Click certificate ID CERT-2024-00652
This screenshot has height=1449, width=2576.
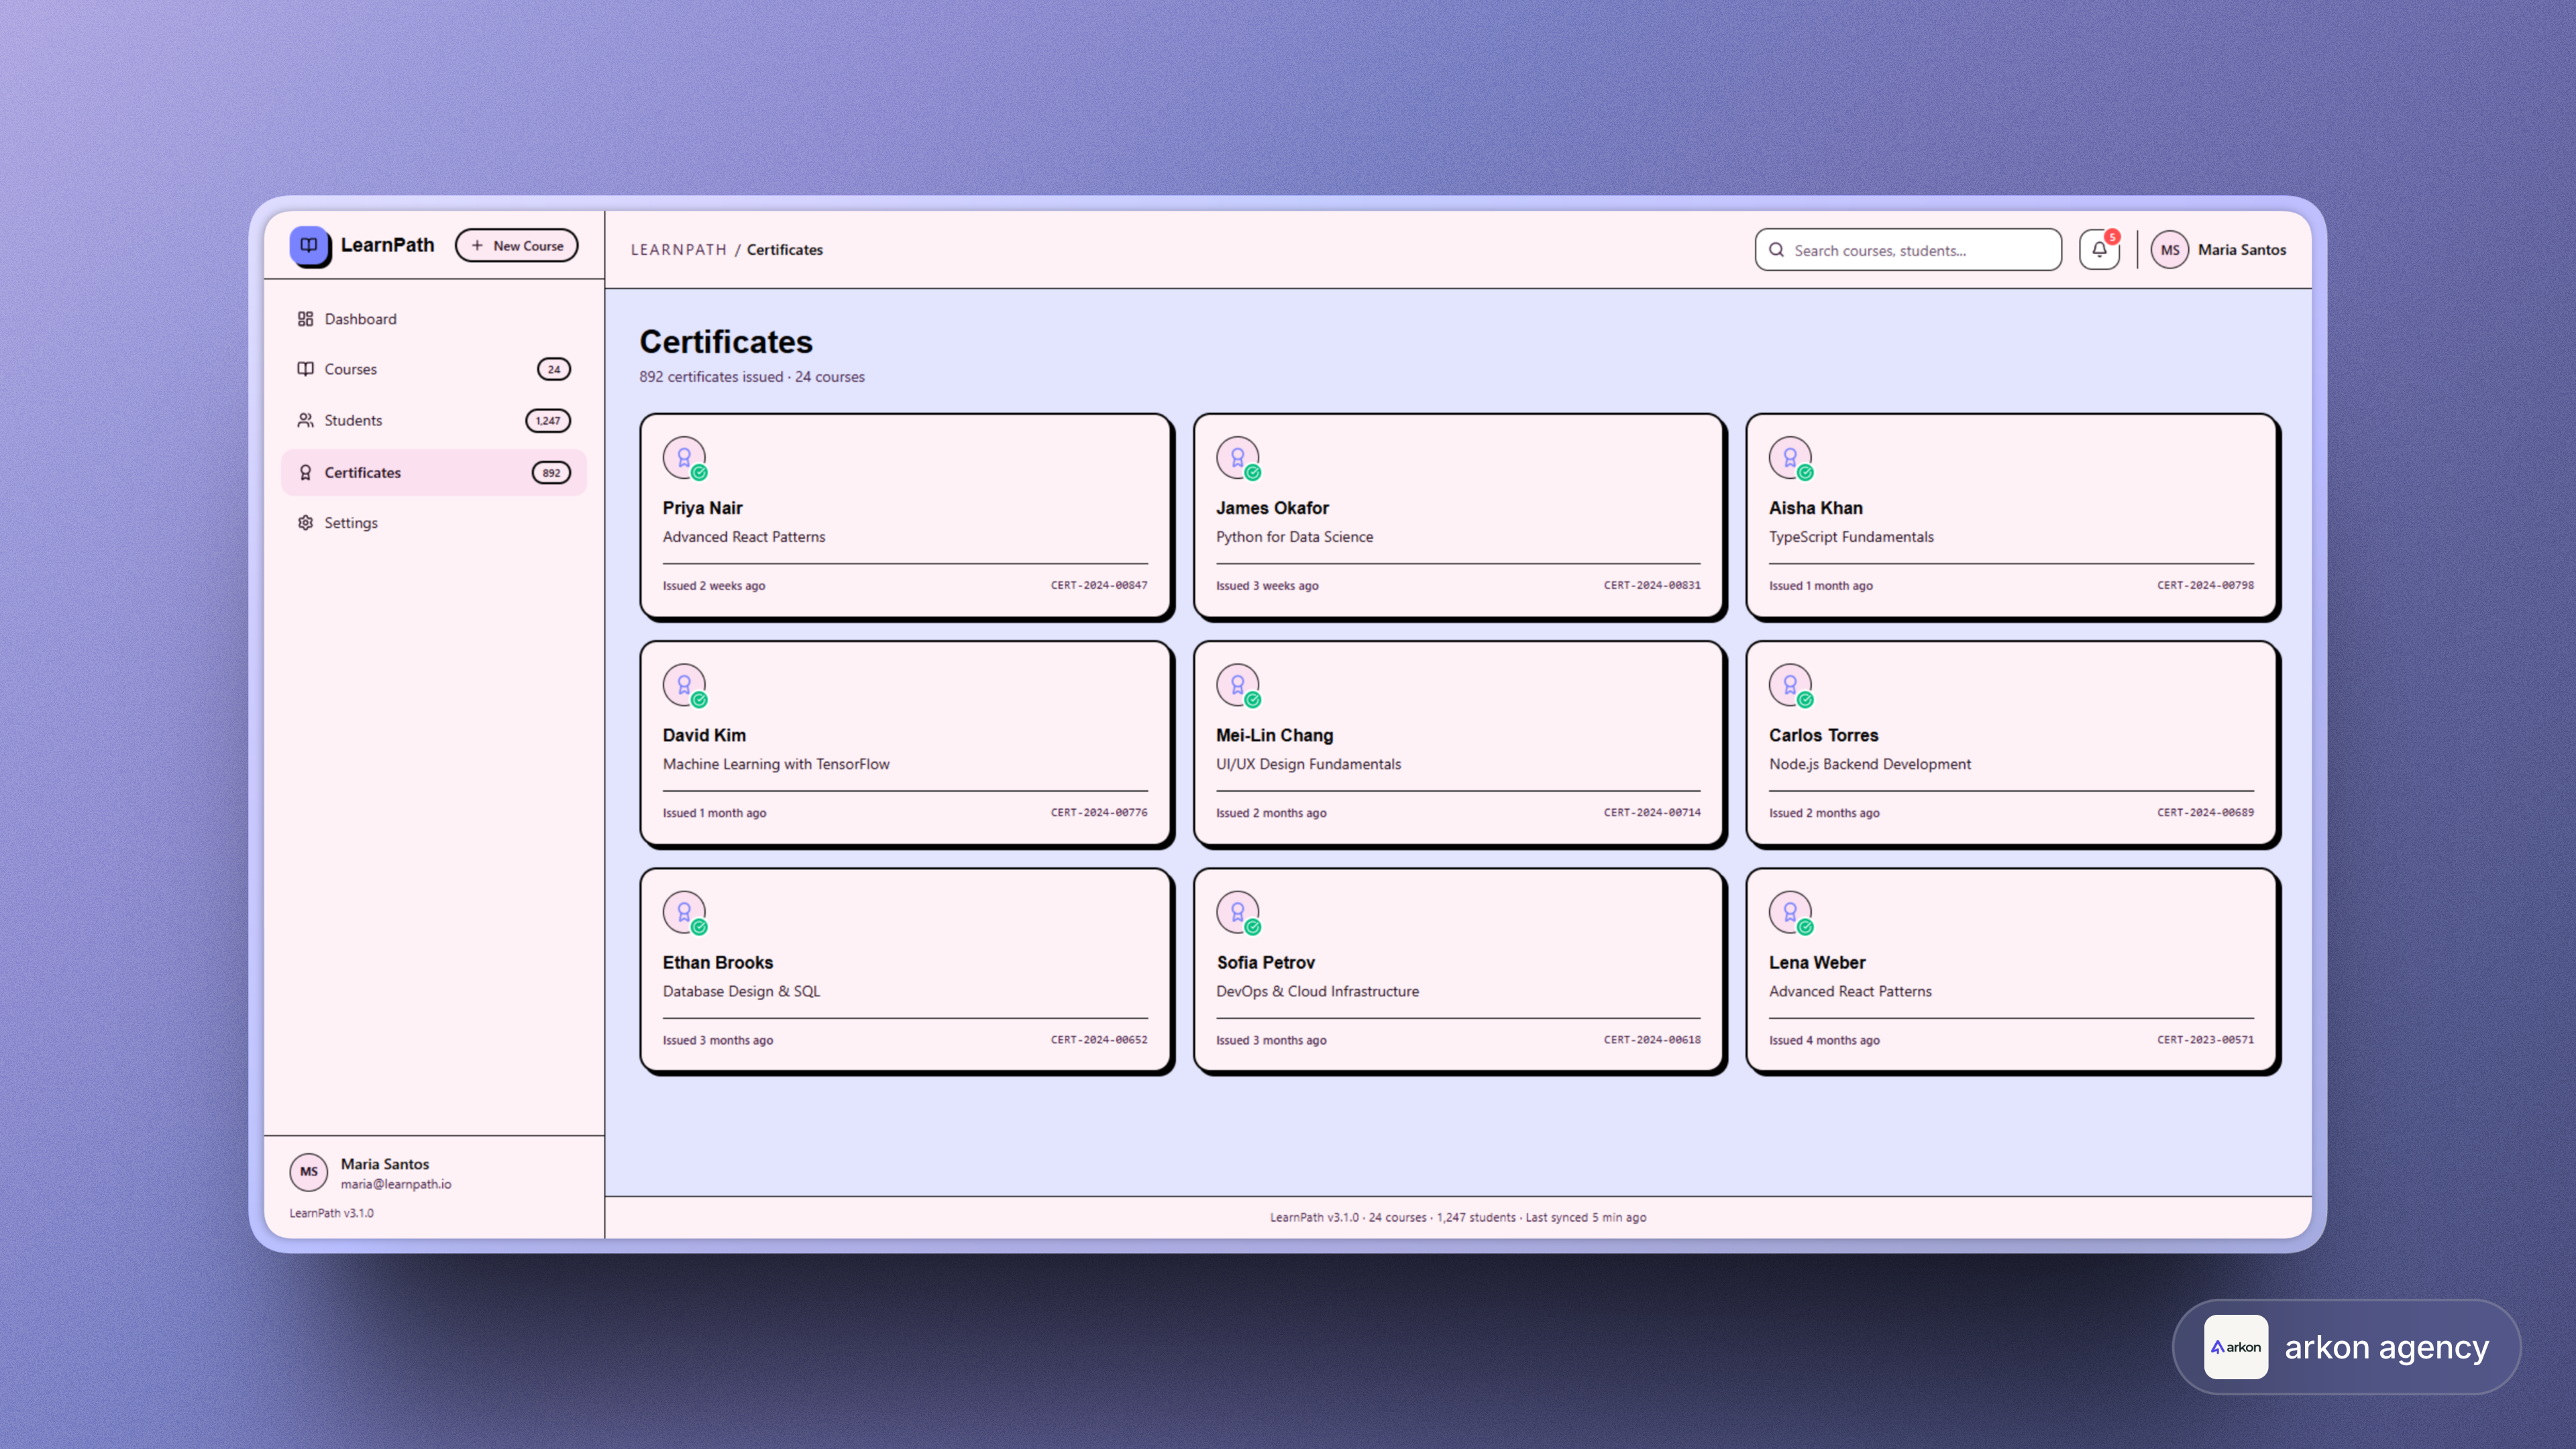(x=1098, y=1040)
